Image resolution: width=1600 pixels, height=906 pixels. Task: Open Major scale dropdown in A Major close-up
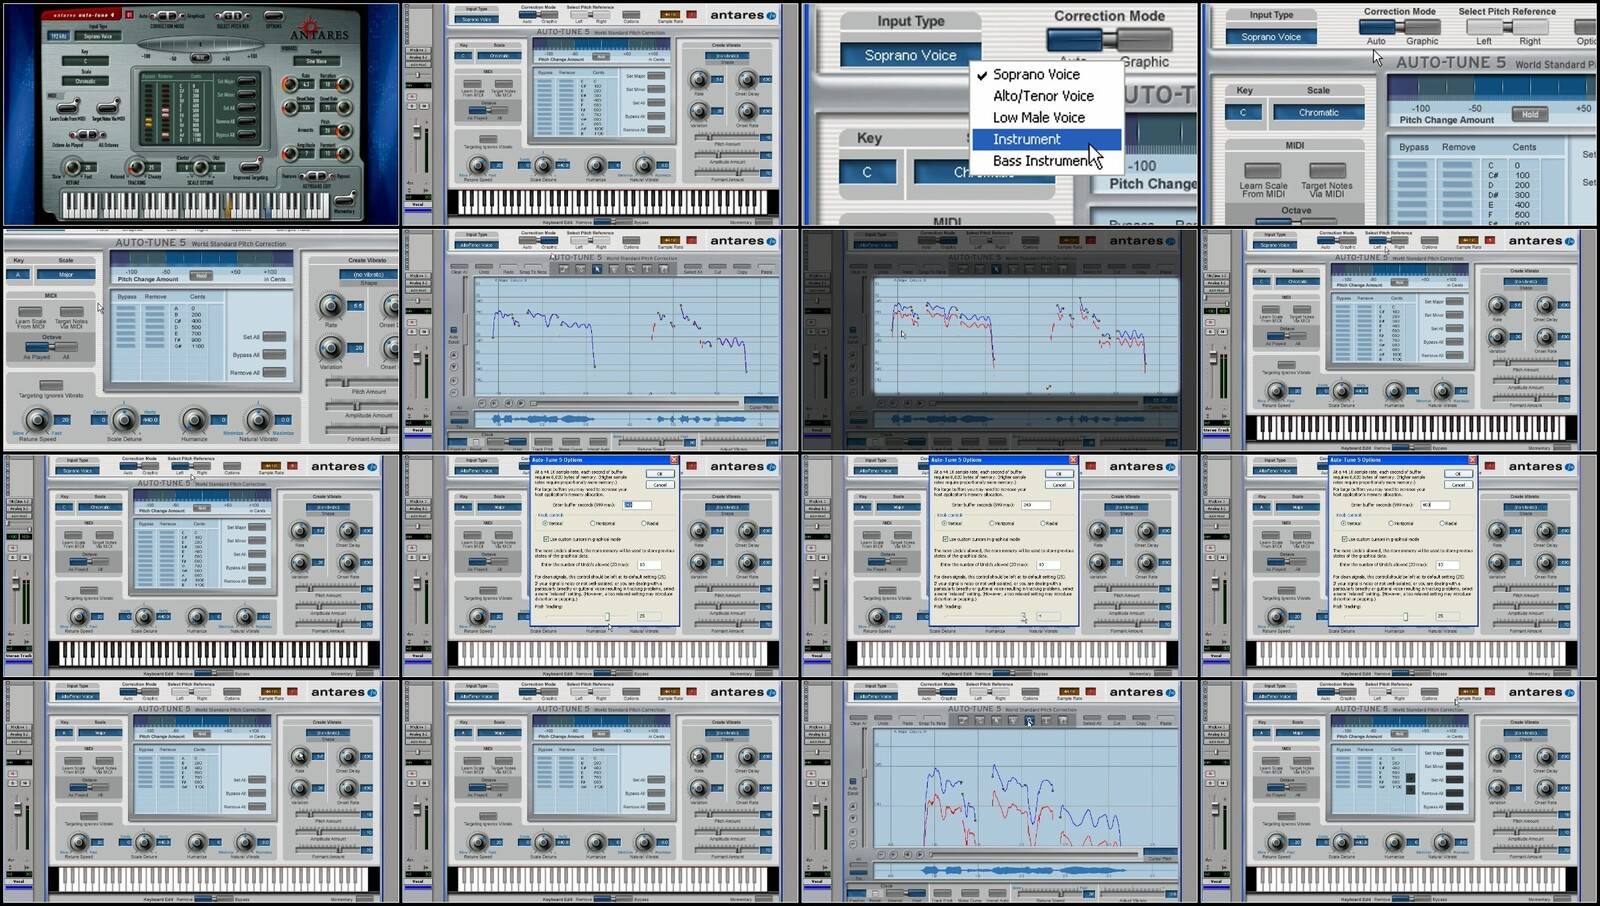click(66, 274)
